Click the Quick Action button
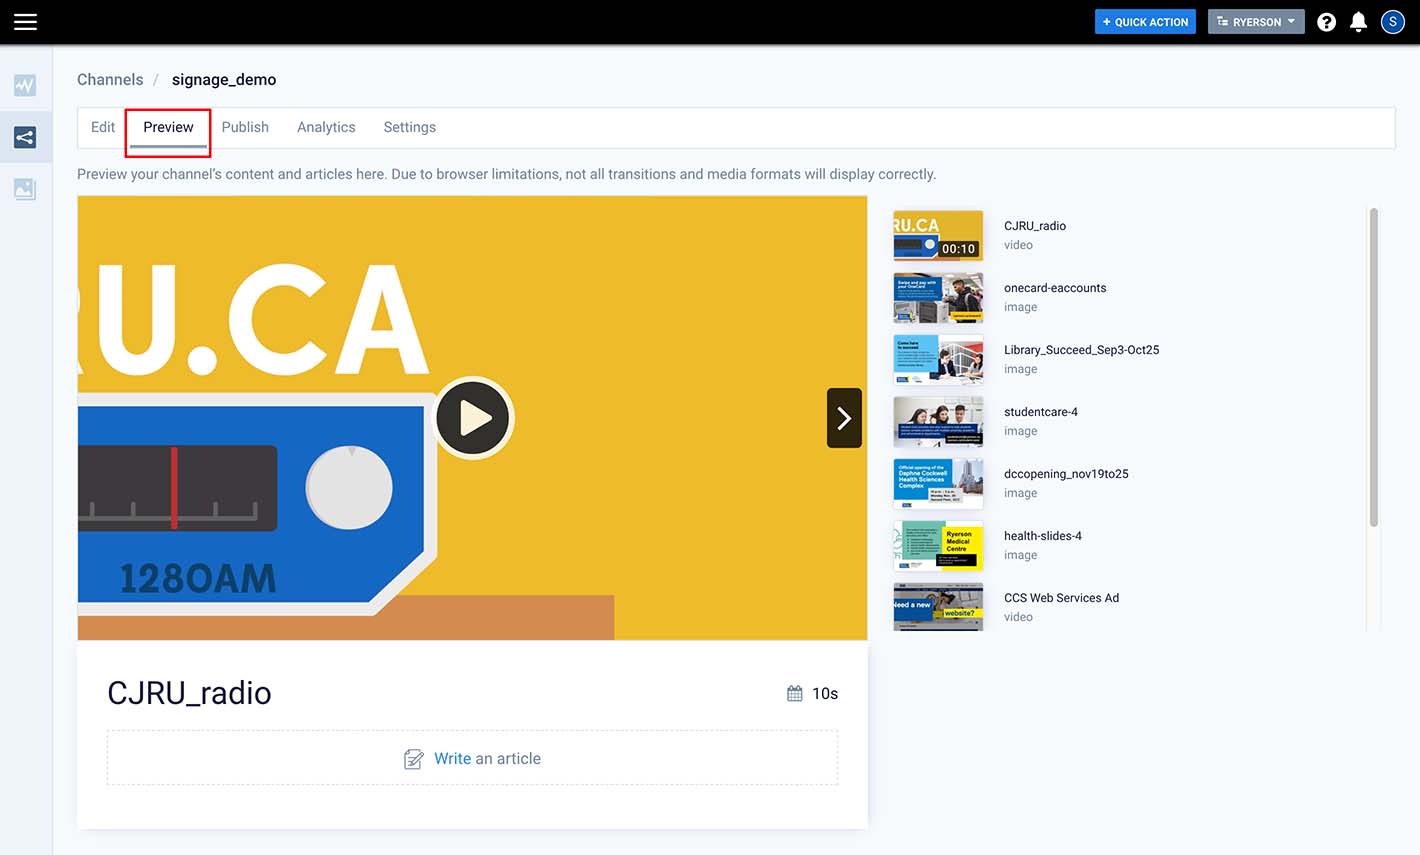Image resolution: width=1420 pixels, height=855 pixels. click(1145, 22)
